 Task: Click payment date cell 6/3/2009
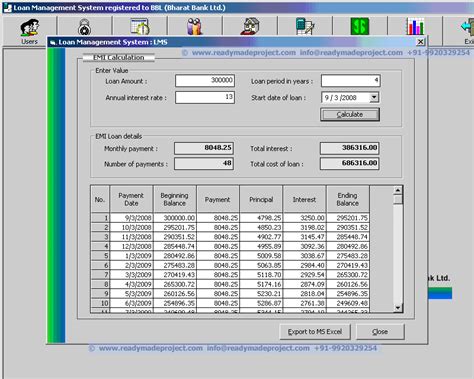point(131,303)
